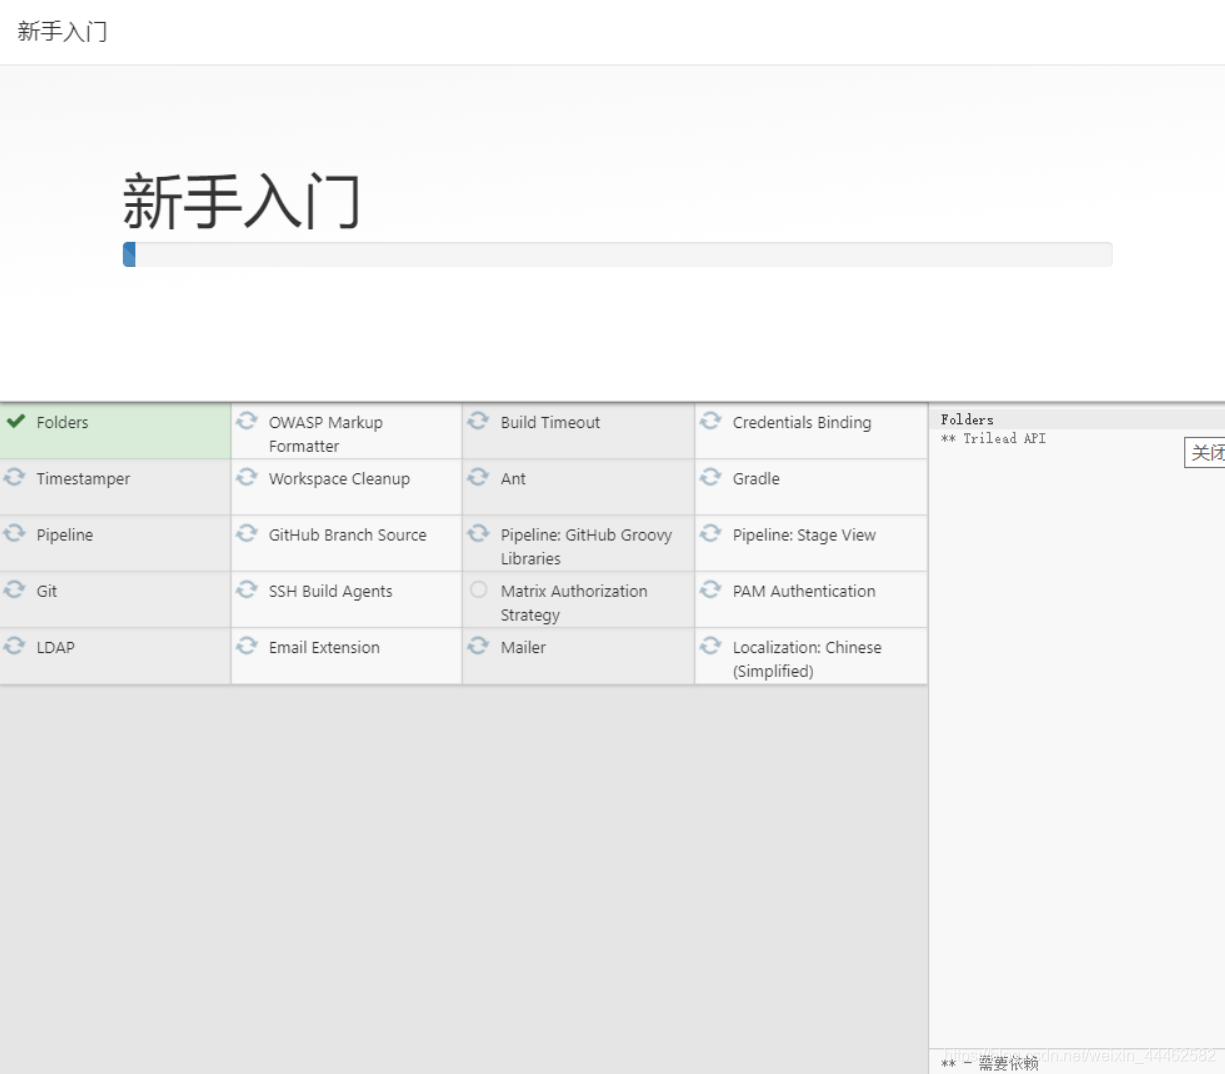Select the Pipeline: Stage View label

[x=804, y=535]
